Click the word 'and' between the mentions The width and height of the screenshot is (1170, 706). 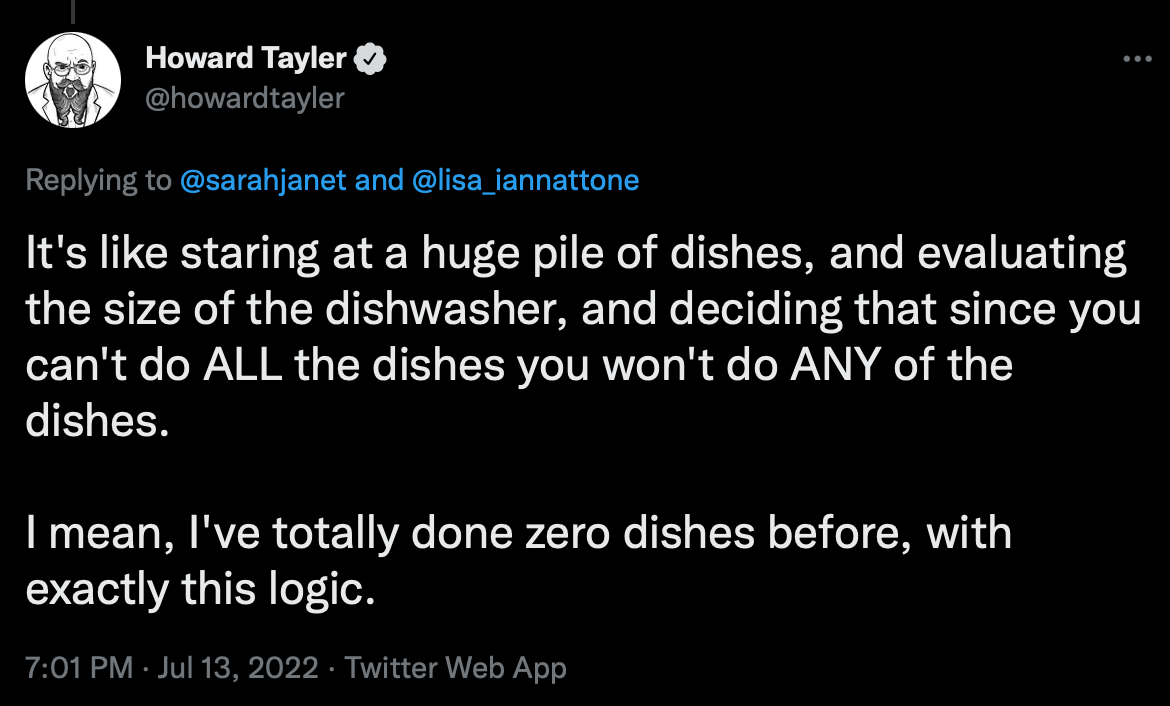[x=378, y=180]
